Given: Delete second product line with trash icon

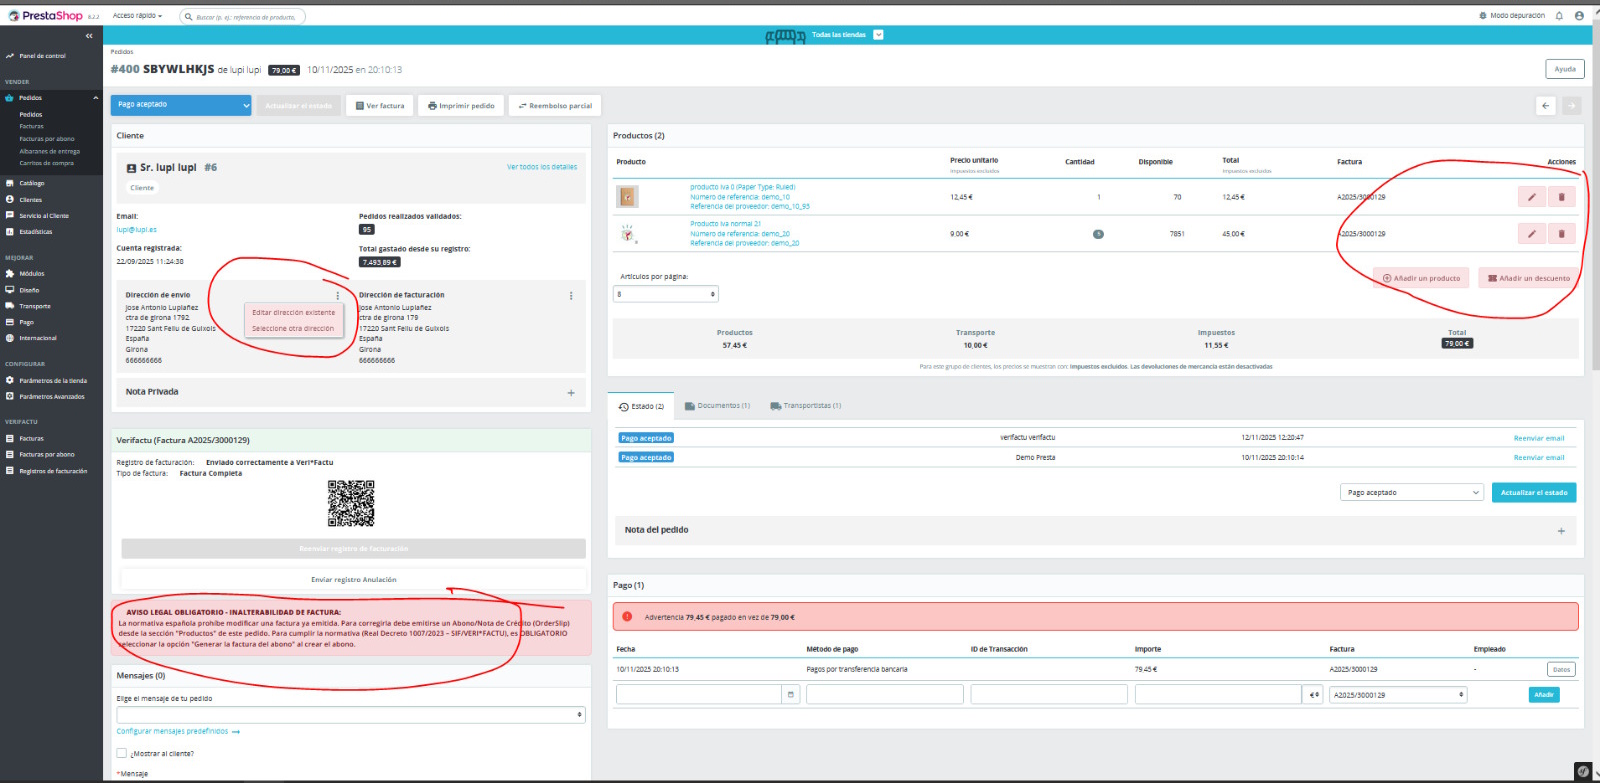Looking at the screenshot, I should pyautogui.click(x=1561, y=234).
